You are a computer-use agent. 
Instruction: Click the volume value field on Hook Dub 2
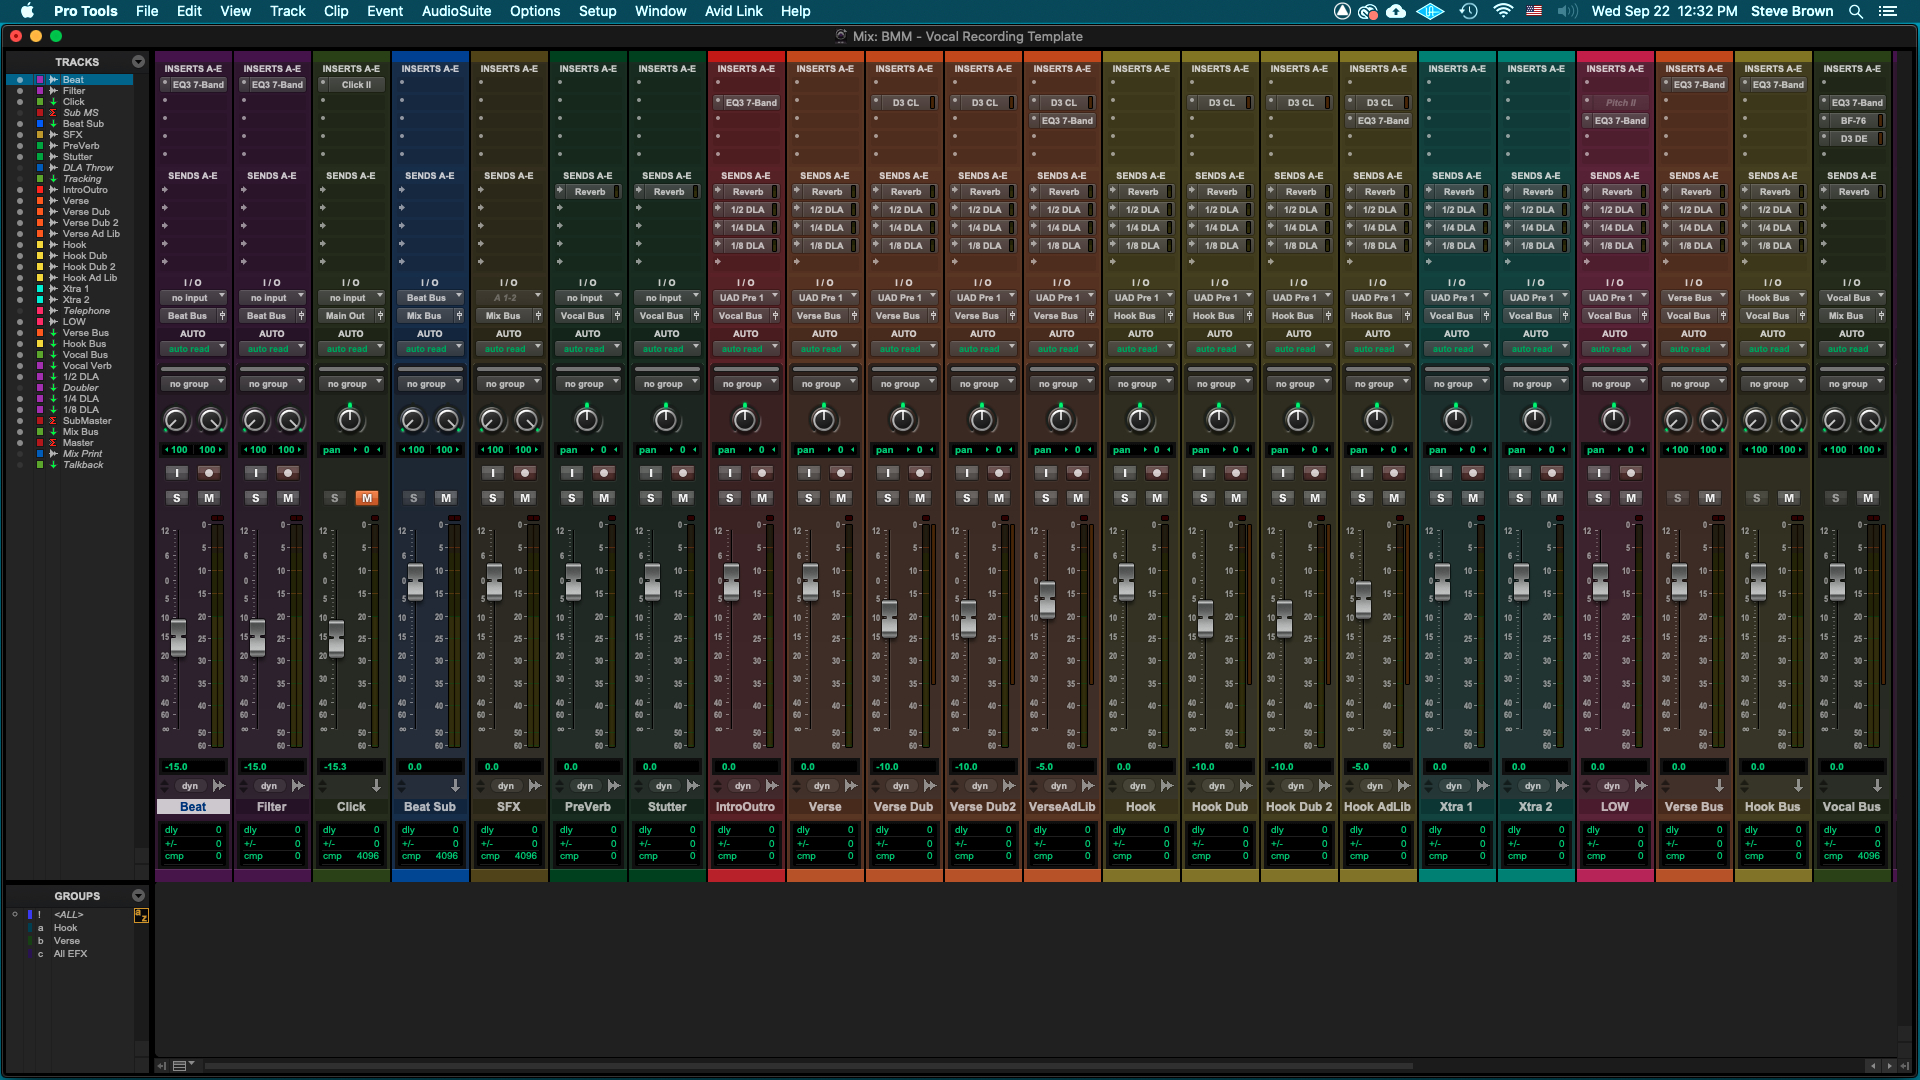(x=1298, y=767)
